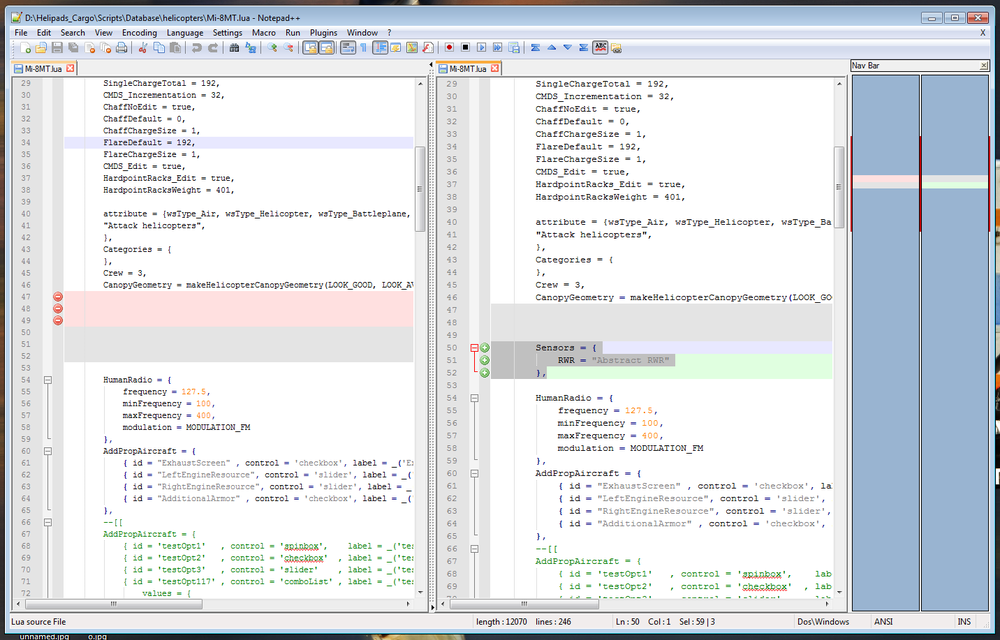Click the Save file toolbar icon
This screenshot has width=1000, height=640.
coord(57,47)
